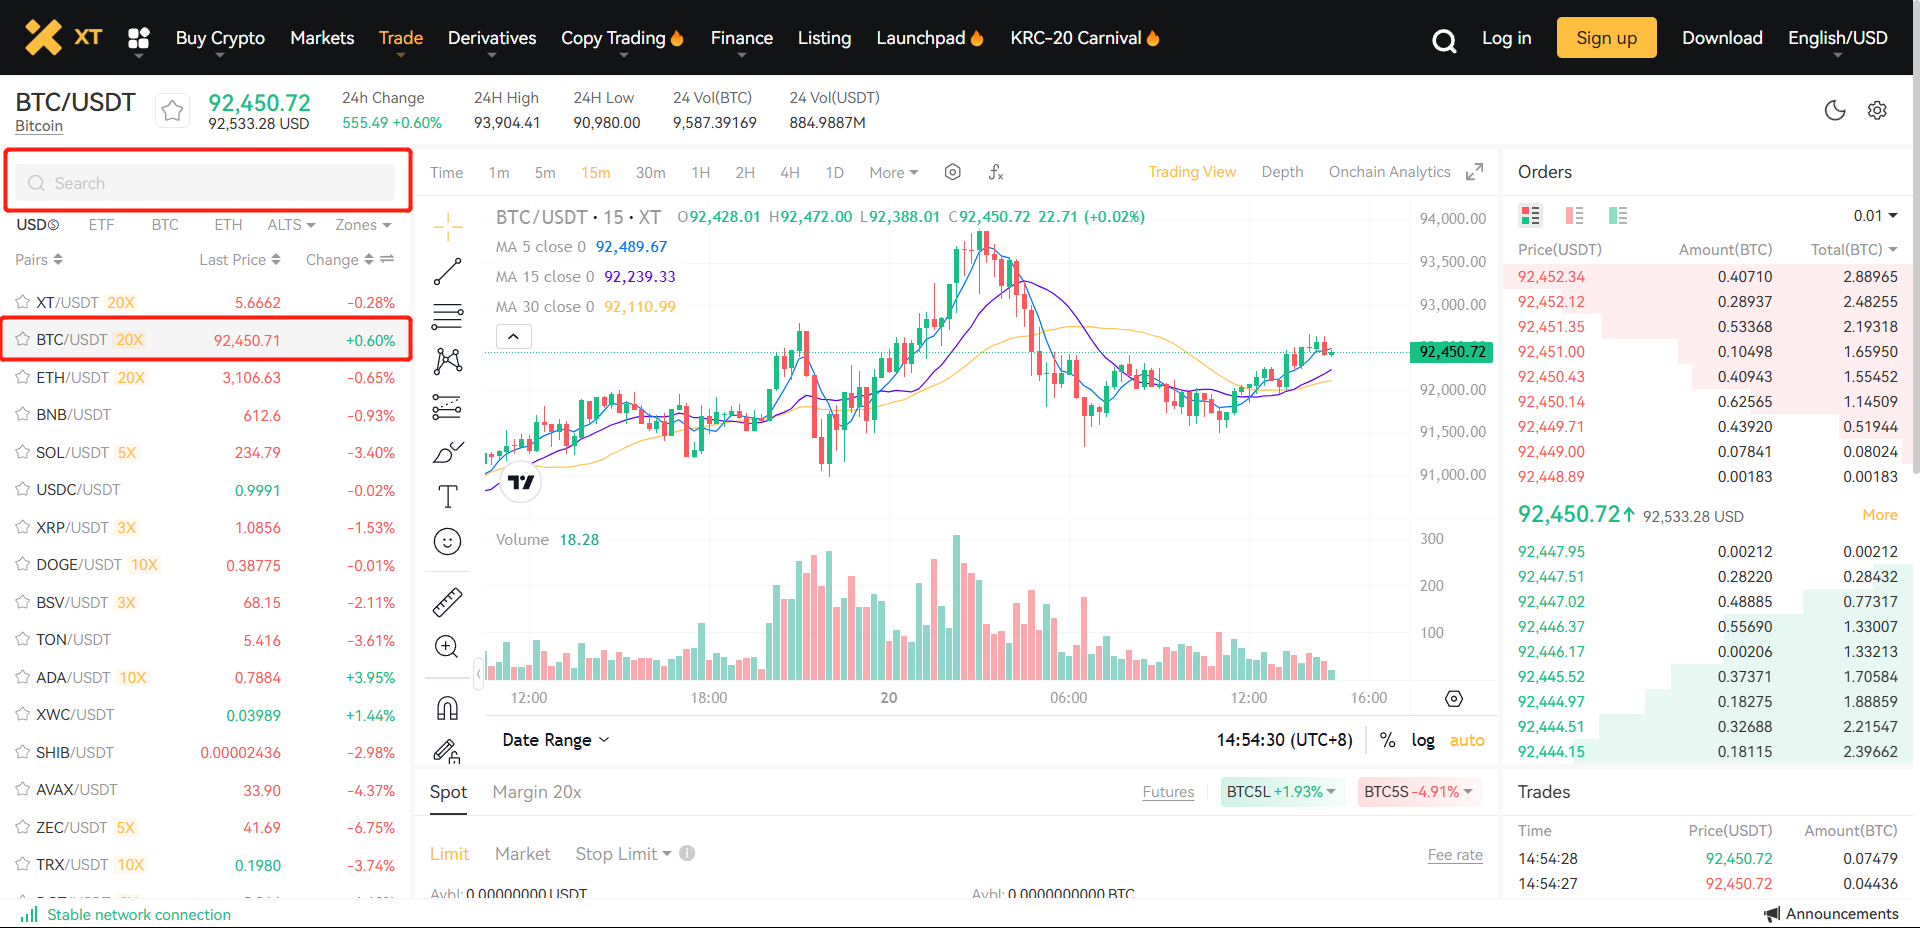Select the 1H timeframe
Viewport: 1920px width, 928px height.
(701, 172)
